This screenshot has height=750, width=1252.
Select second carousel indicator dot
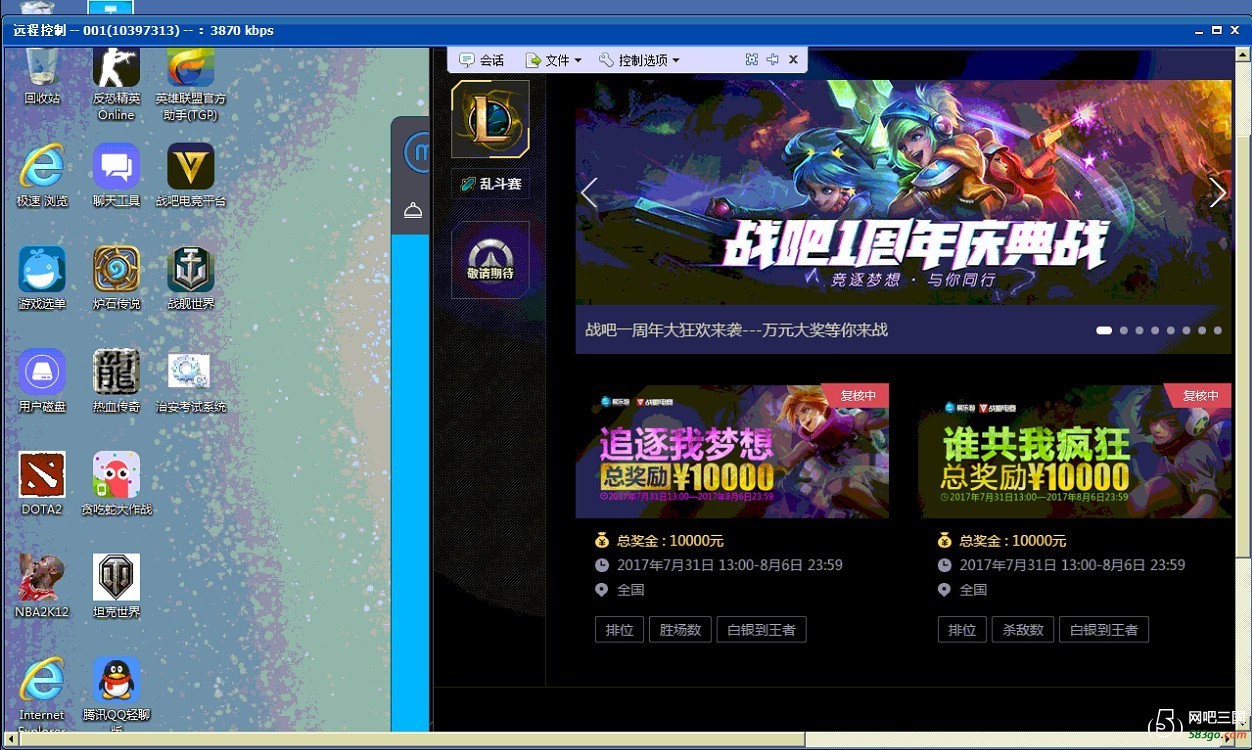(1124, 330)
